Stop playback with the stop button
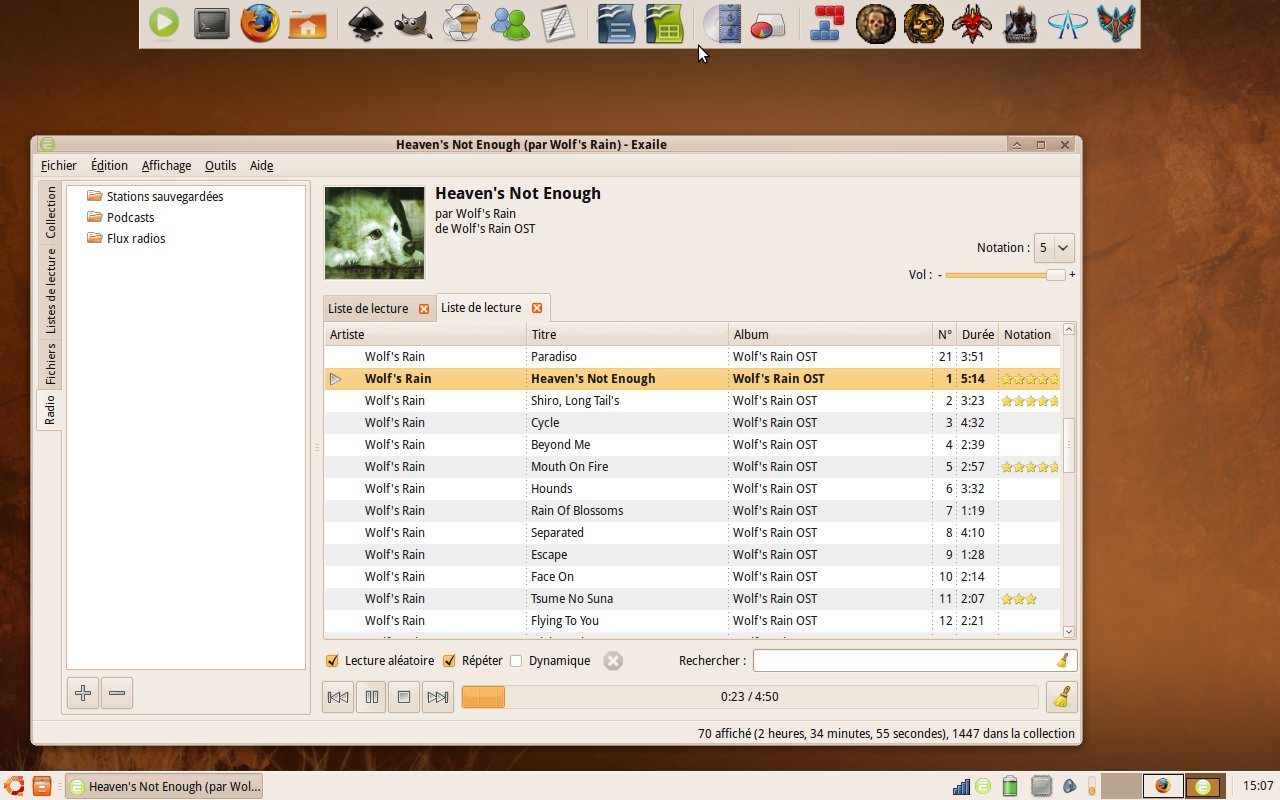The image size is (1280, 800). tap(404, 697)
